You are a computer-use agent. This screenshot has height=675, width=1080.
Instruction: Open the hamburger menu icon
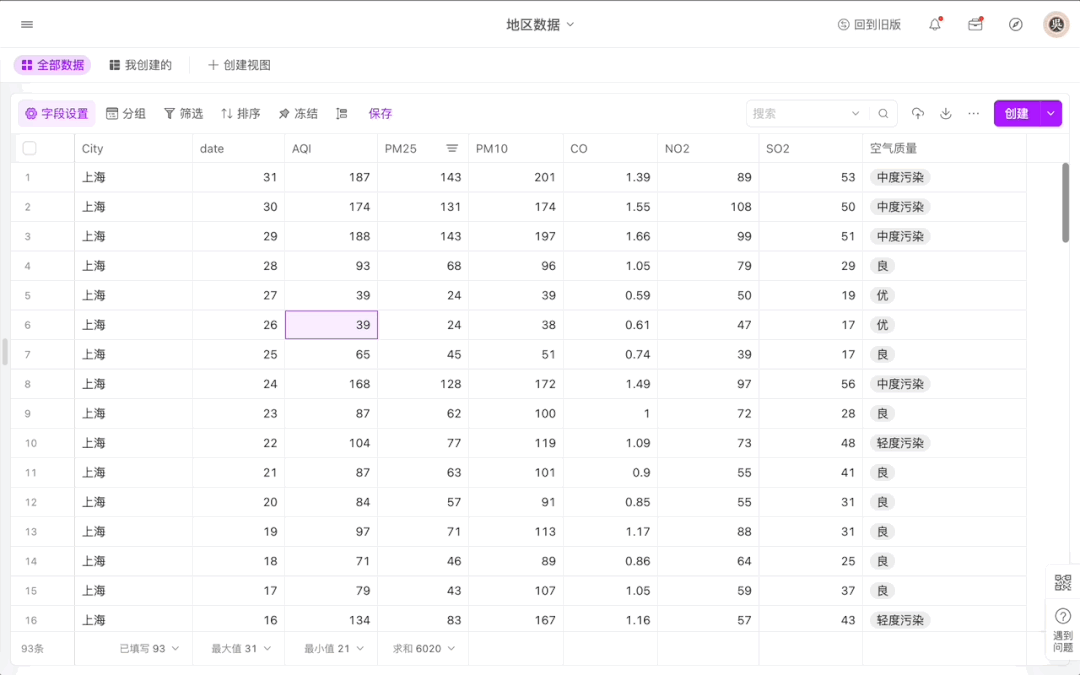tap(27, 24)
